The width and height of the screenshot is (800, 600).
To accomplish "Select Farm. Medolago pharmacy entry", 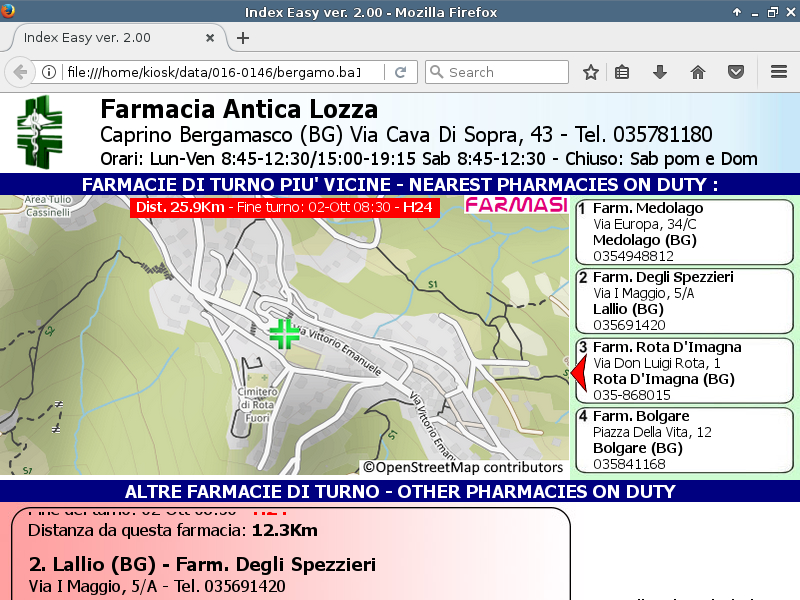I will [x=684, y=232].
